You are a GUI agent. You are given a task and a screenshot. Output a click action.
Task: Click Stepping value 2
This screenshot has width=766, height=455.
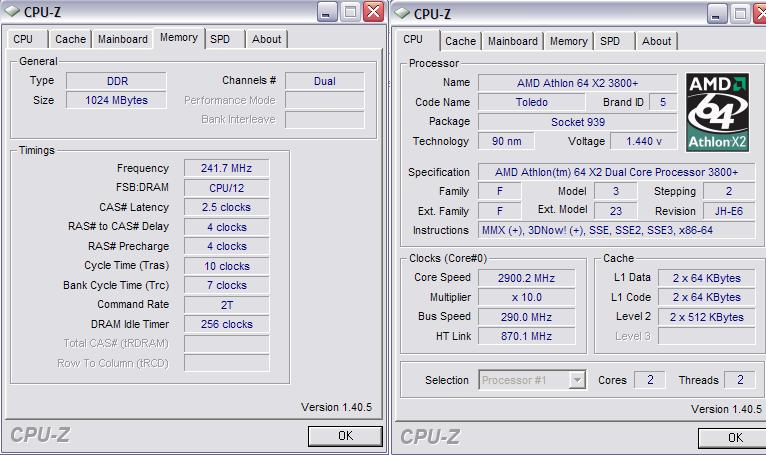(728, 191)
